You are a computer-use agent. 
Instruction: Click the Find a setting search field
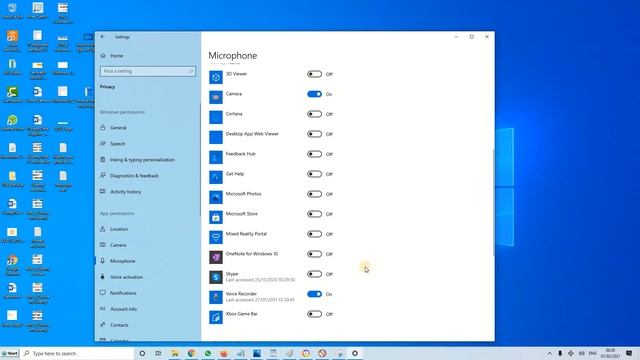click(x=148, y=71)
